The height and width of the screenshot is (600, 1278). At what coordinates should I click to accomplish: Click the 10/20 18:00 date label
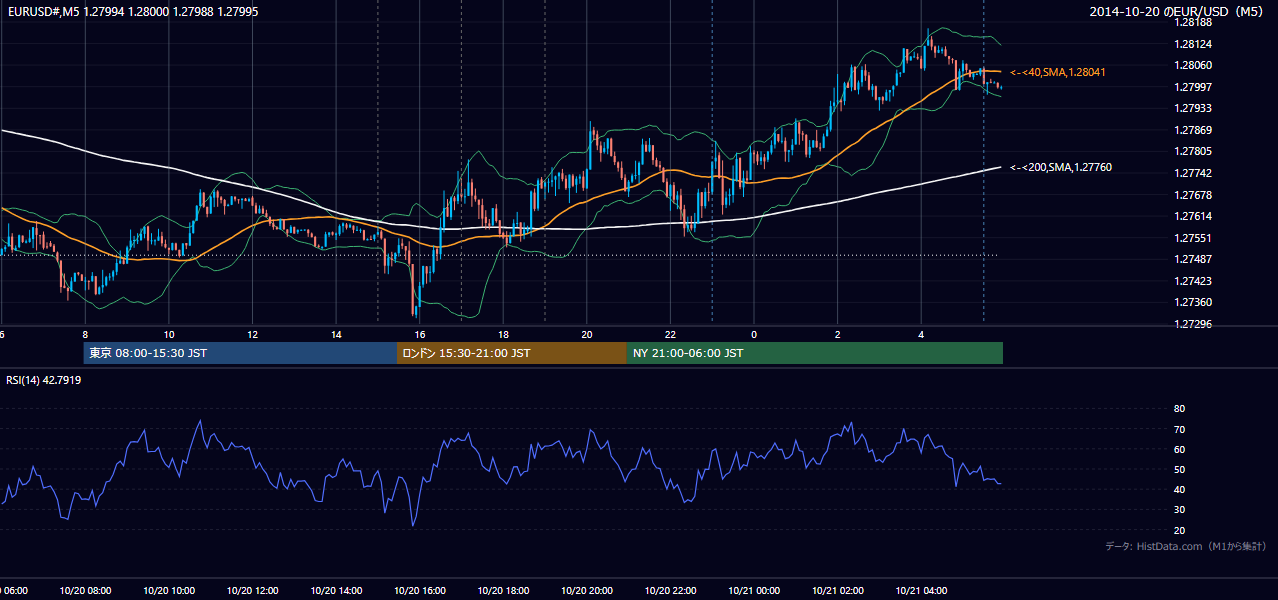503,591
